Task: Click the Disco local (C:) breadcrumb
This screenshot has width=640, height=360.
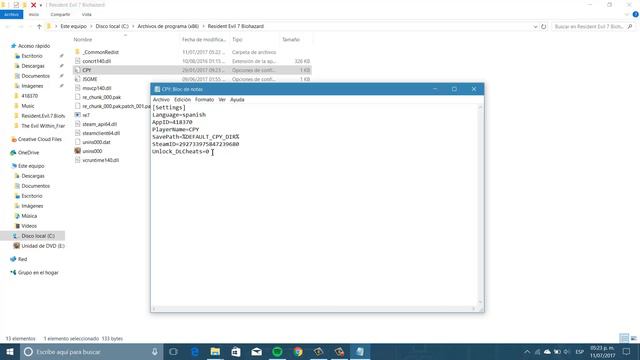Action: 112,26
